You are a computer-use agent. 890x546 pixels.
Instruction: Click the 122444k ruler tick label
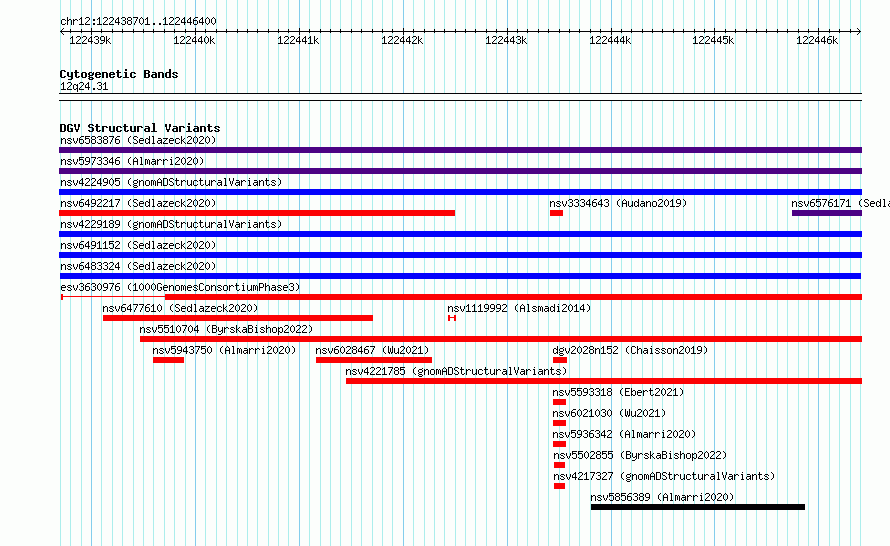point(610,40)
